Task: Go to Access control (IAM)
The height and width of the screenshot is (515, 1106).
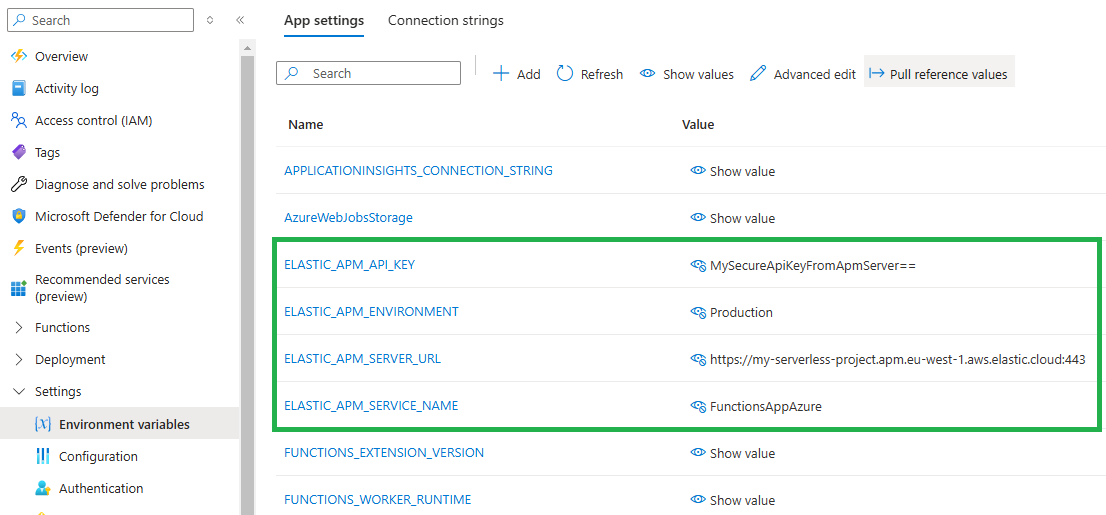Action: point(93,121)
